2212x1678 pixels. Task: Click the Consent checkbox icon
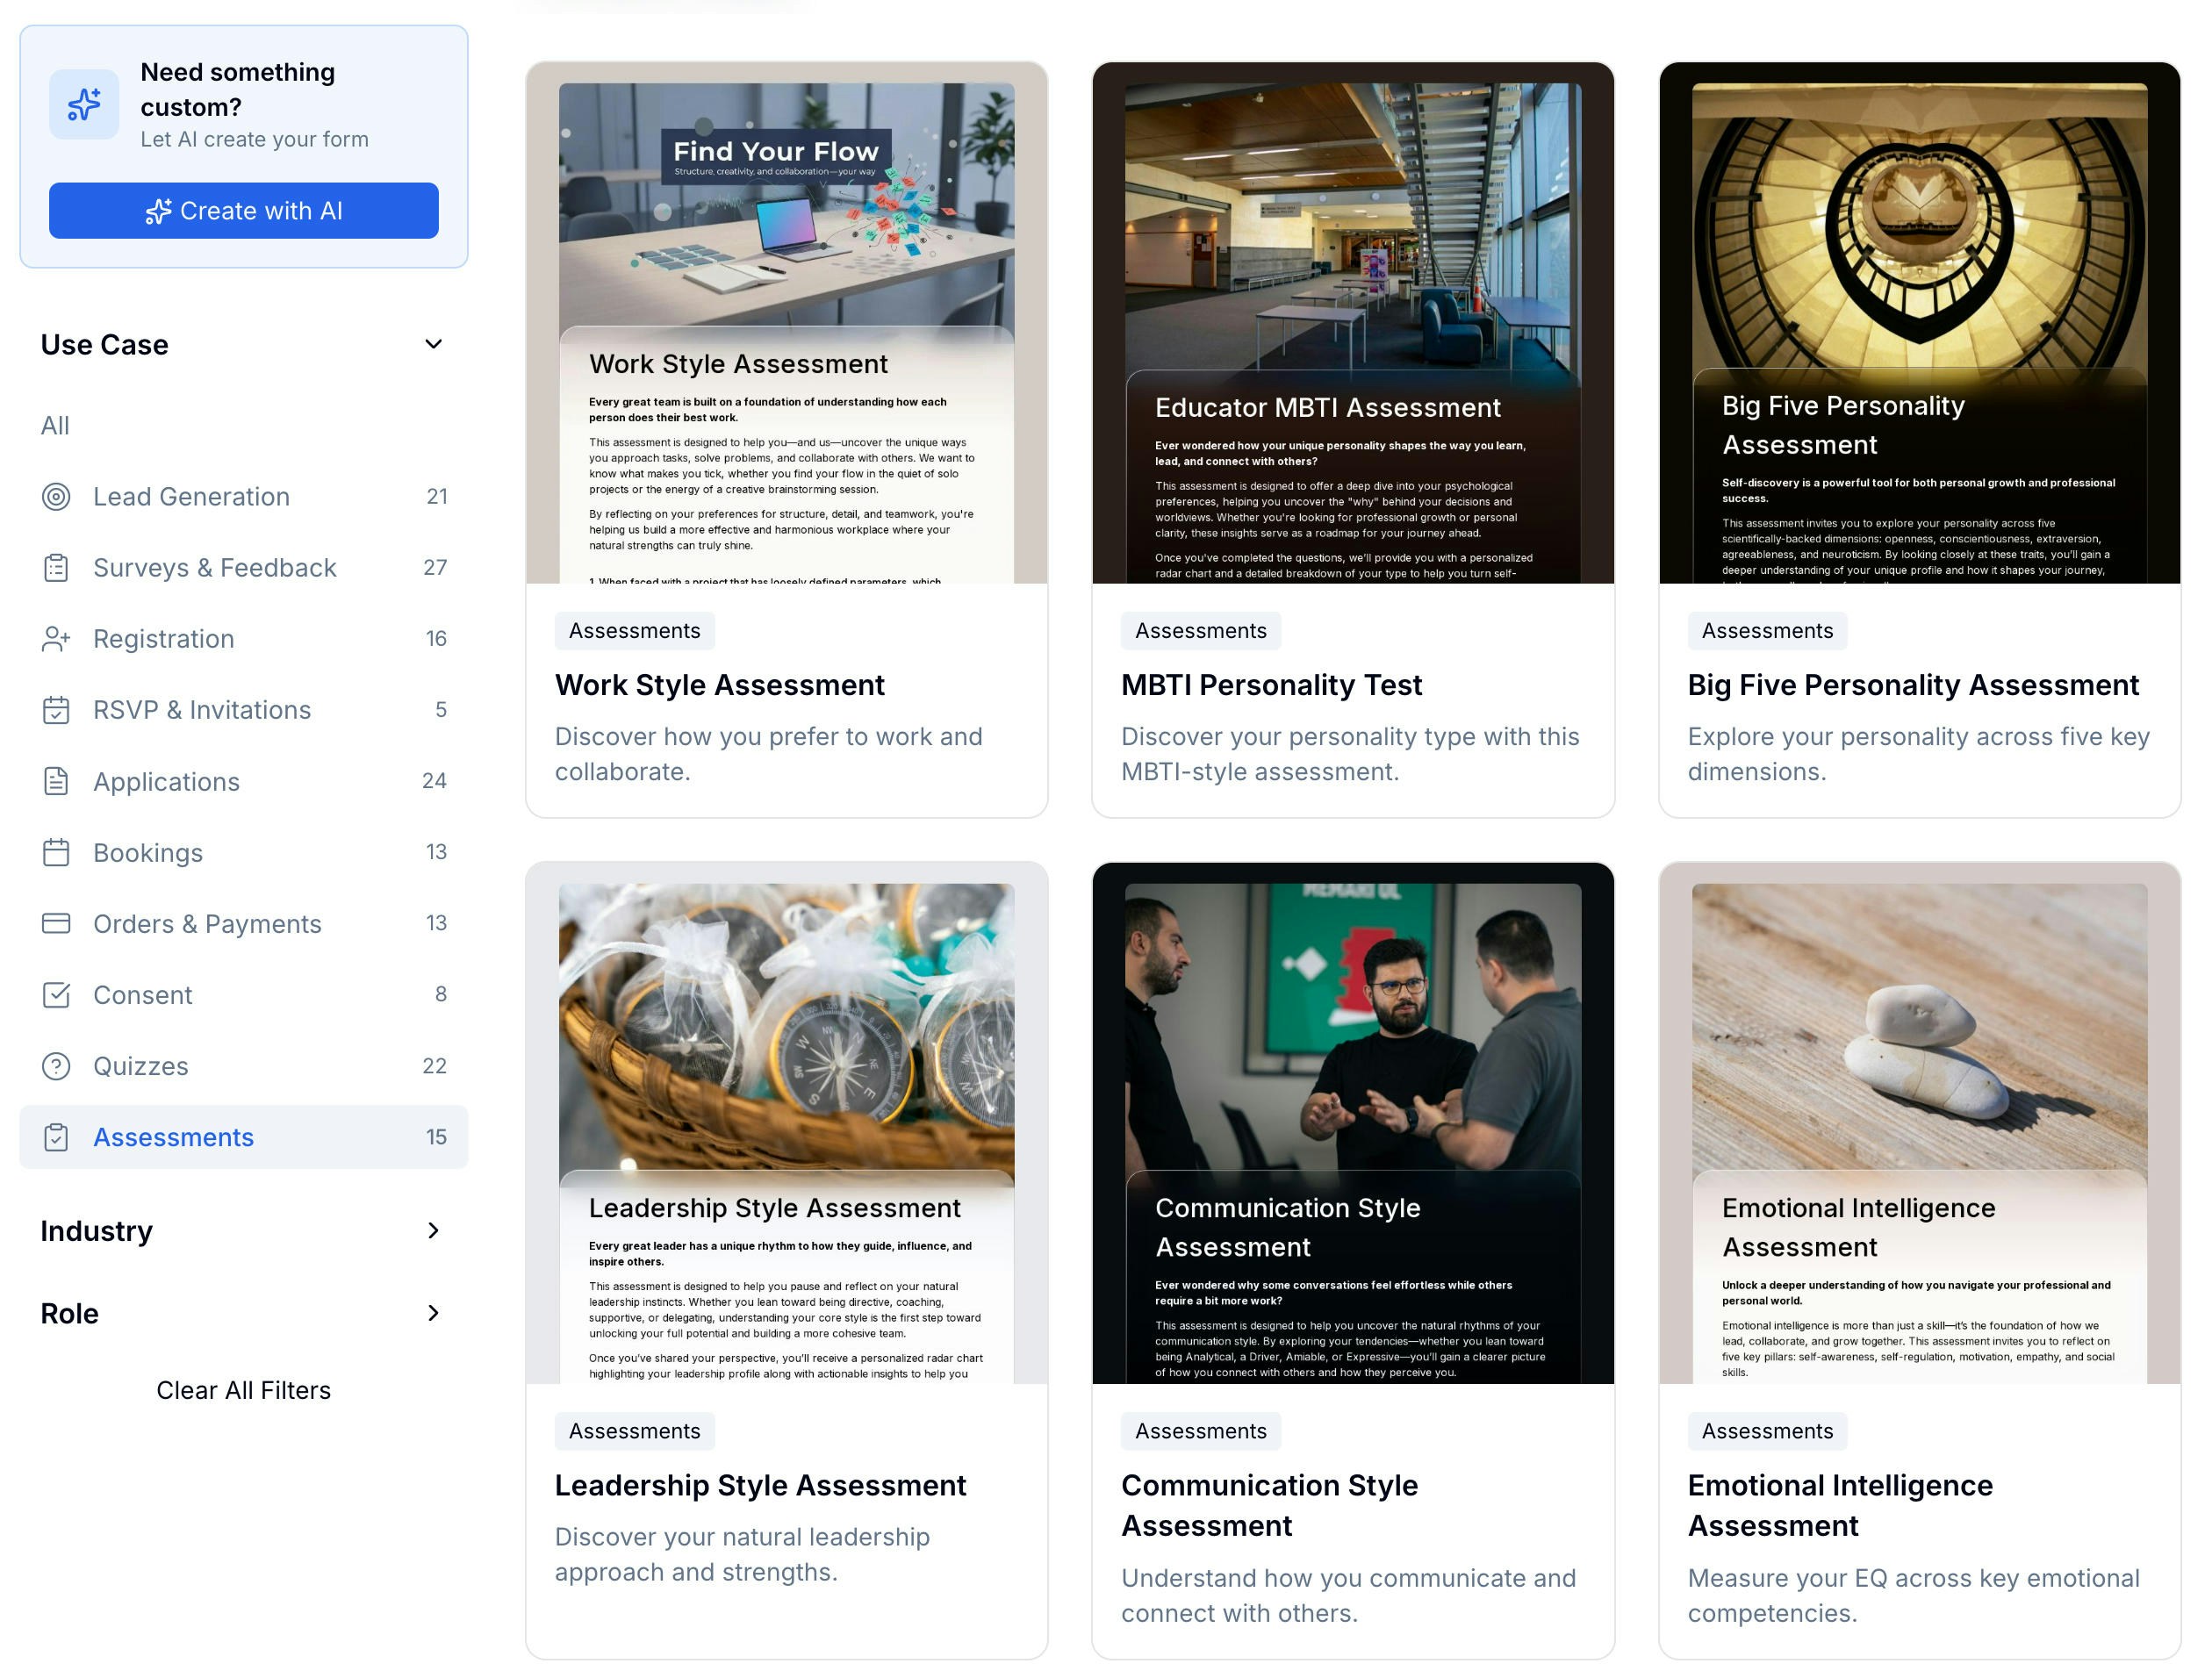[x=56, y=995]
